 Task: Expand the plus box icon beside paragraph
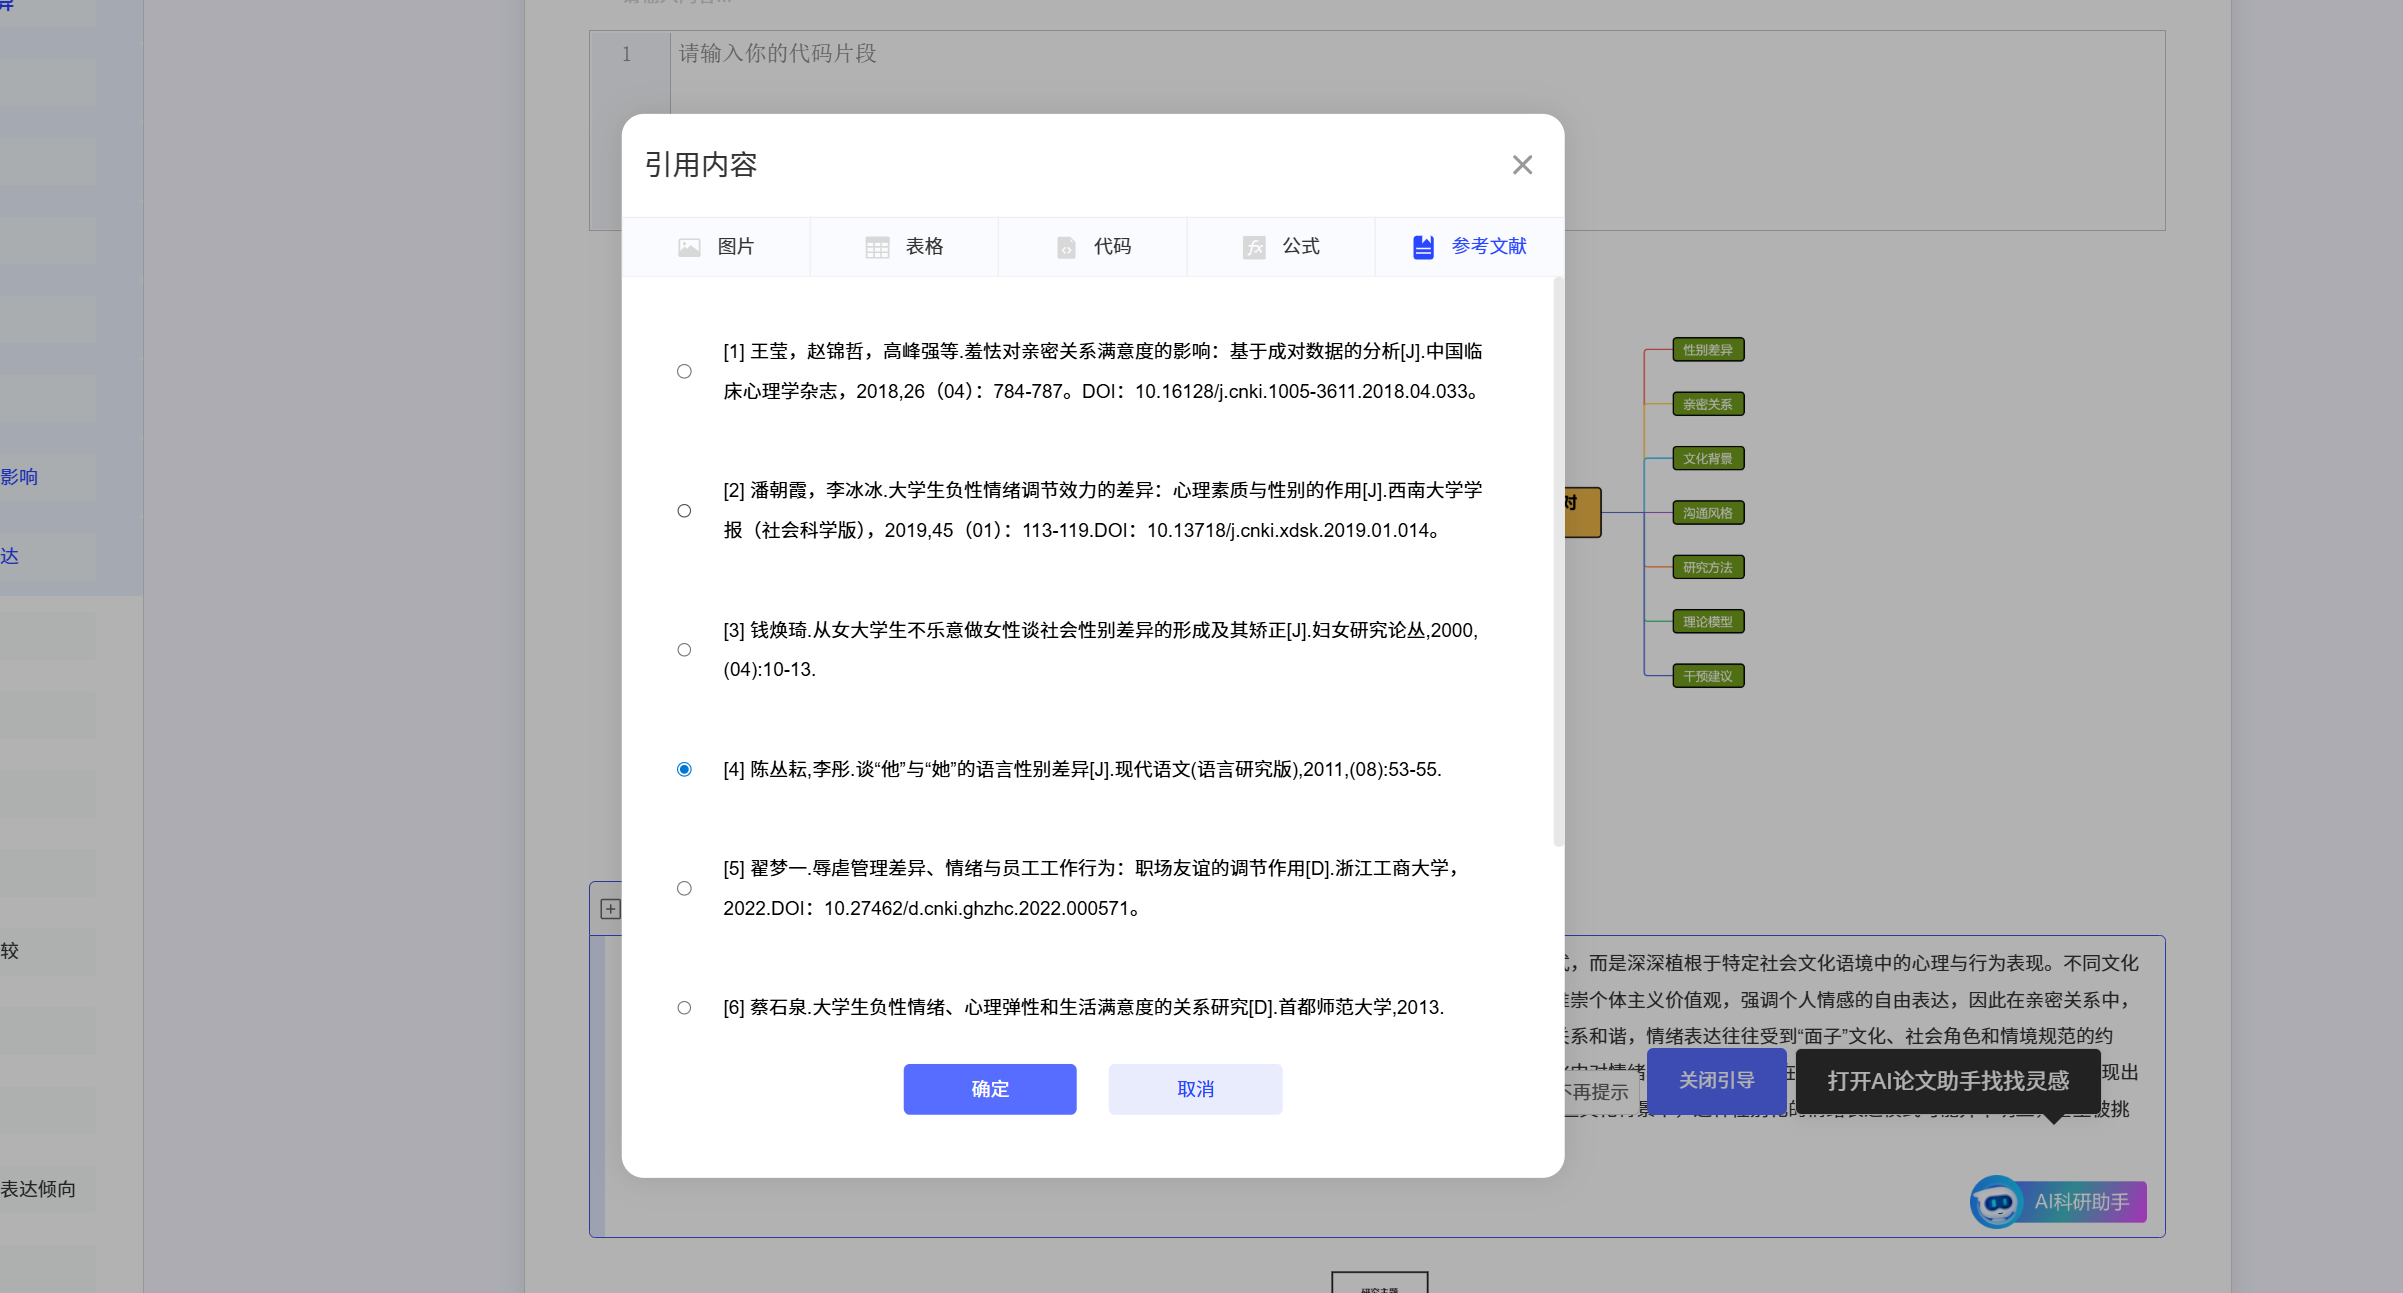[610, 909]
